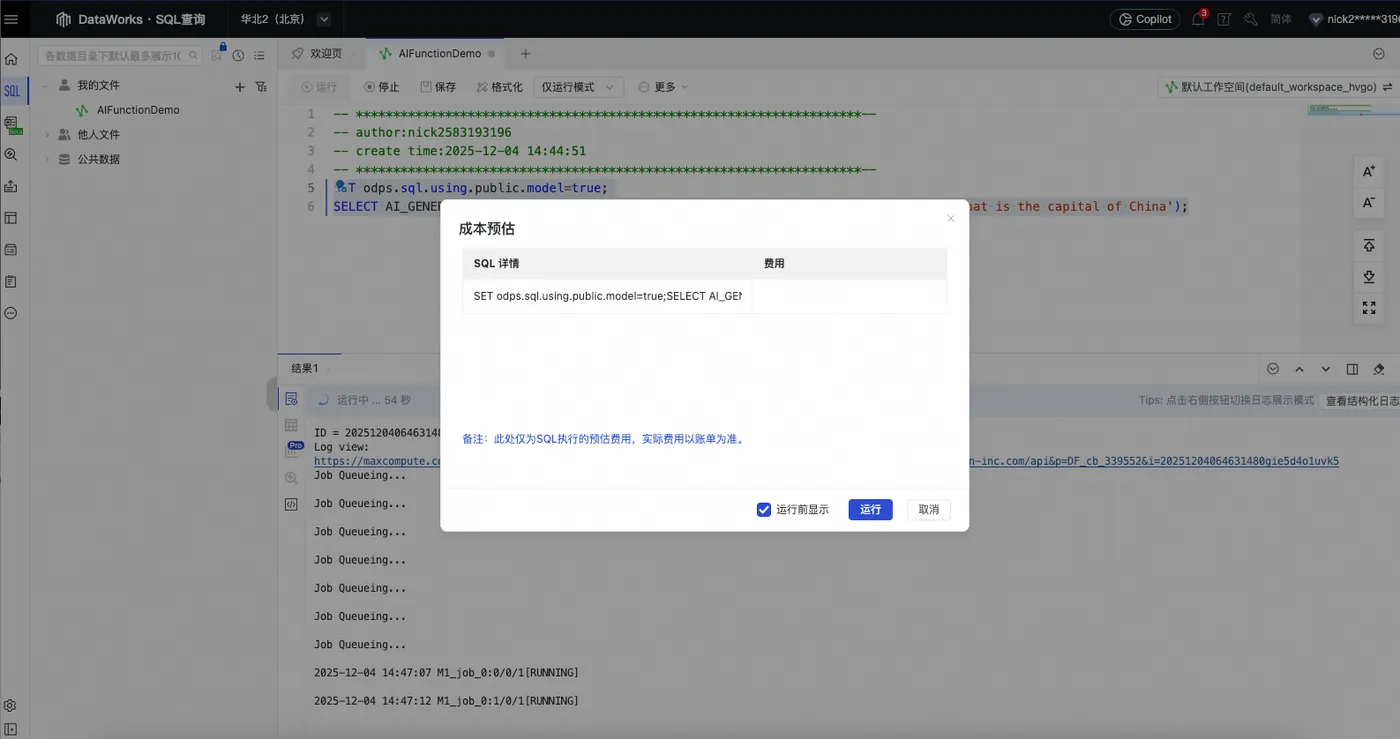Click the list view icon beside history

[x=259, y=56]
